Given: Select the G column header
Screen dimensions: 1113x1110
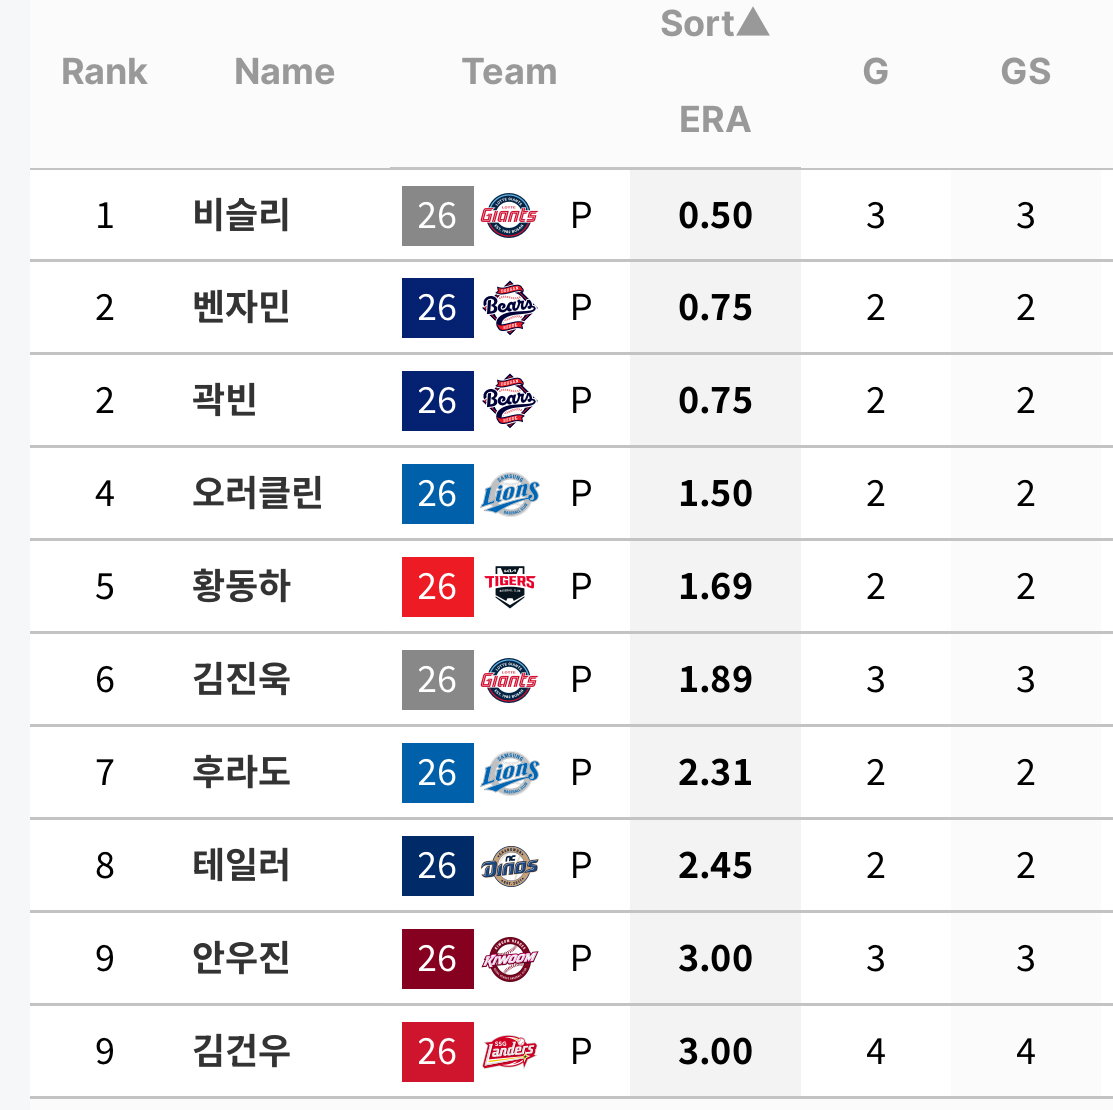Looking at the screenshot, I should (875, 71).
